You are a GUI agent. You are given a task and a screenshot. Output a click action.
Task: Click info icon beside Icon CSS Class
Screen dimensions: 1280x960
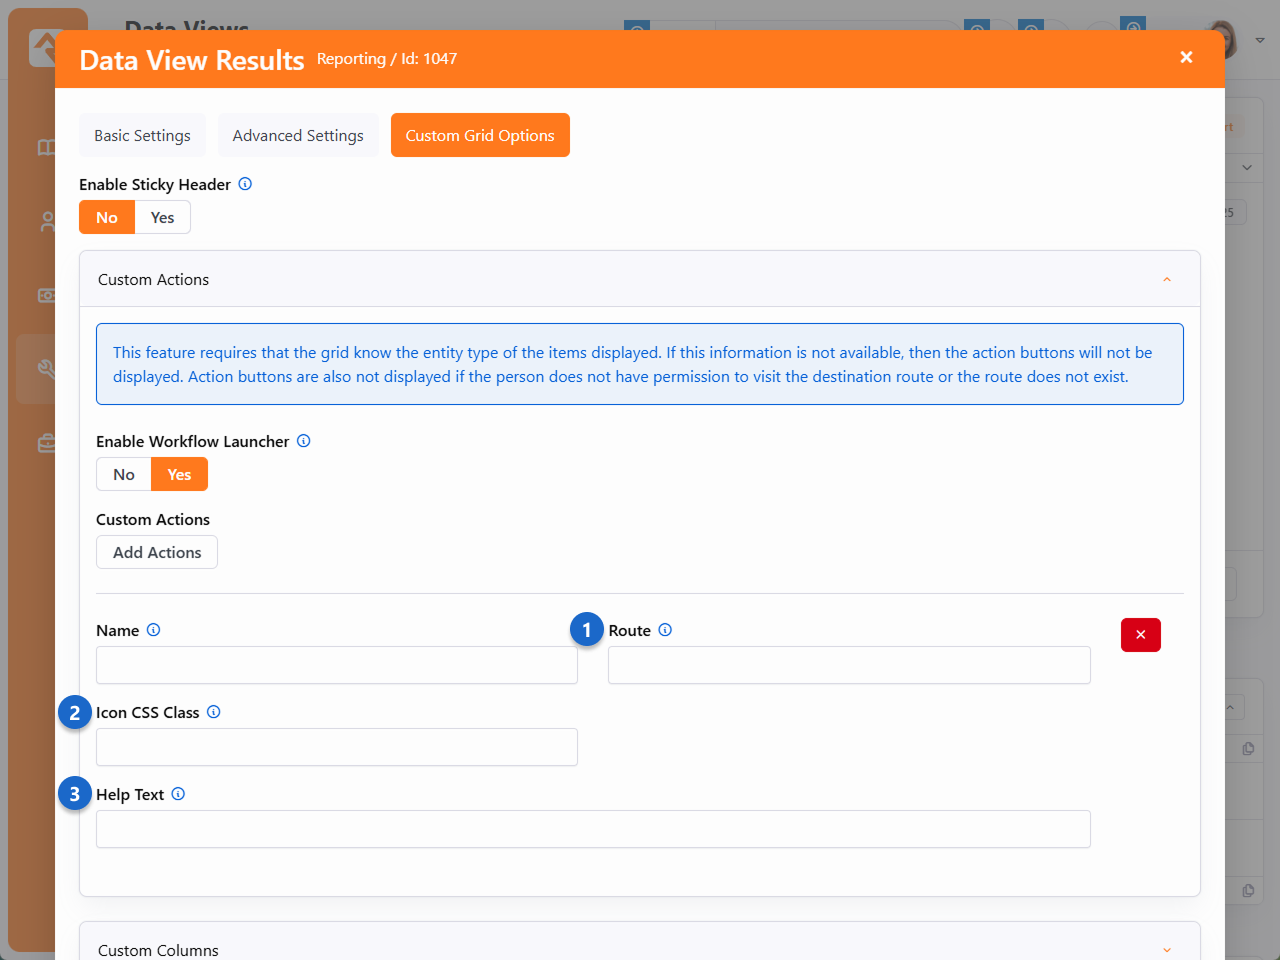coord(213,712)
